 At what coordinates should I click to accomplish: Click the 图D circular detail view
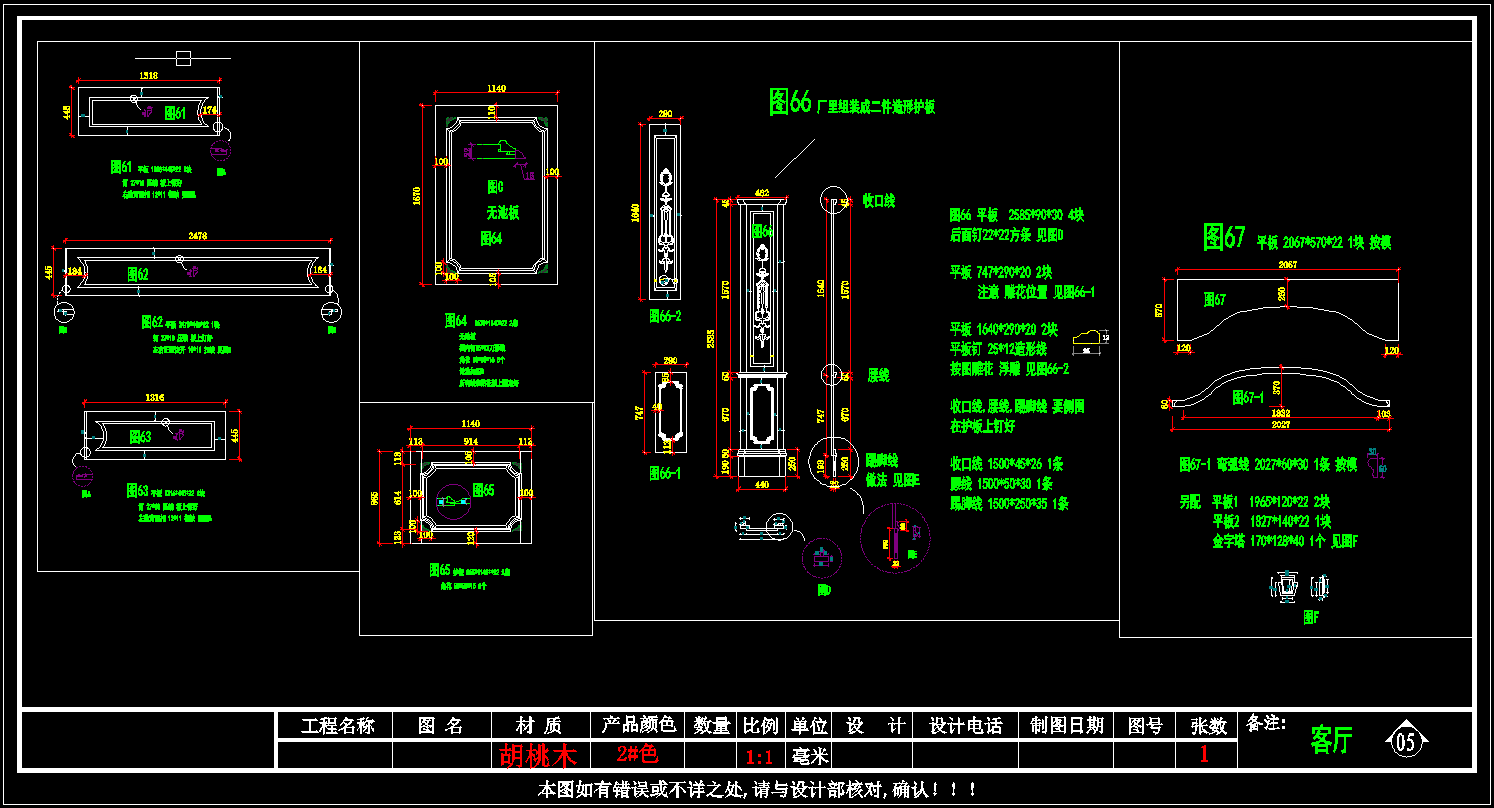(822, 557)
